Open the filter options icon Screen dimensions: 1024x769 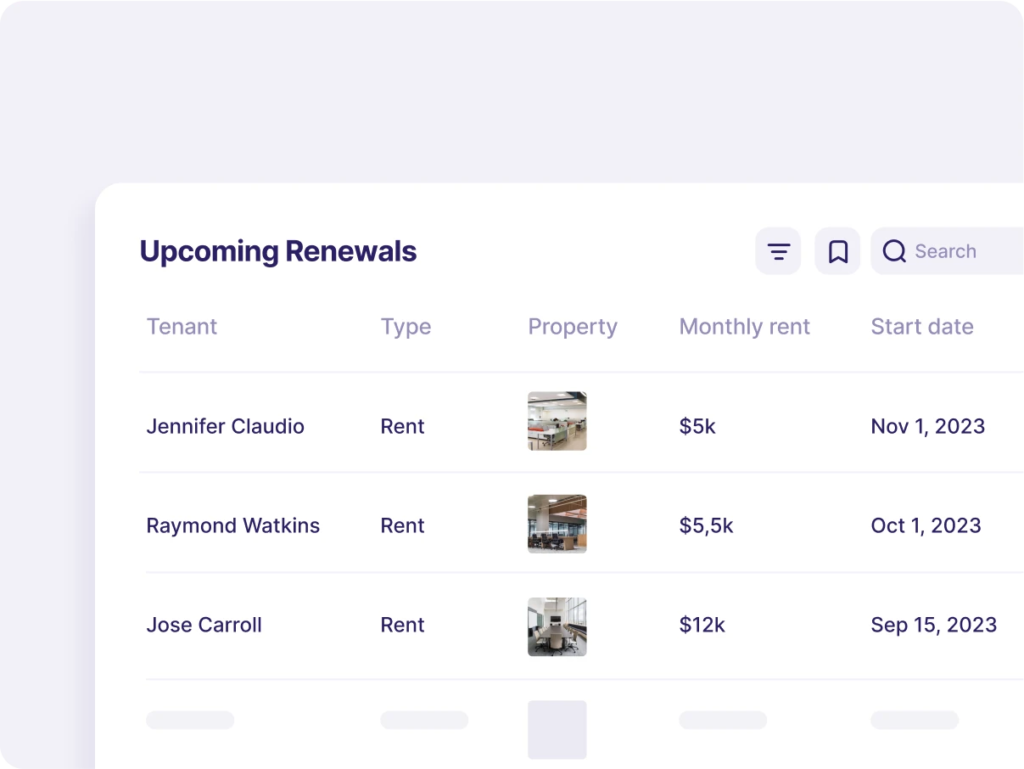tap(778, 251)
